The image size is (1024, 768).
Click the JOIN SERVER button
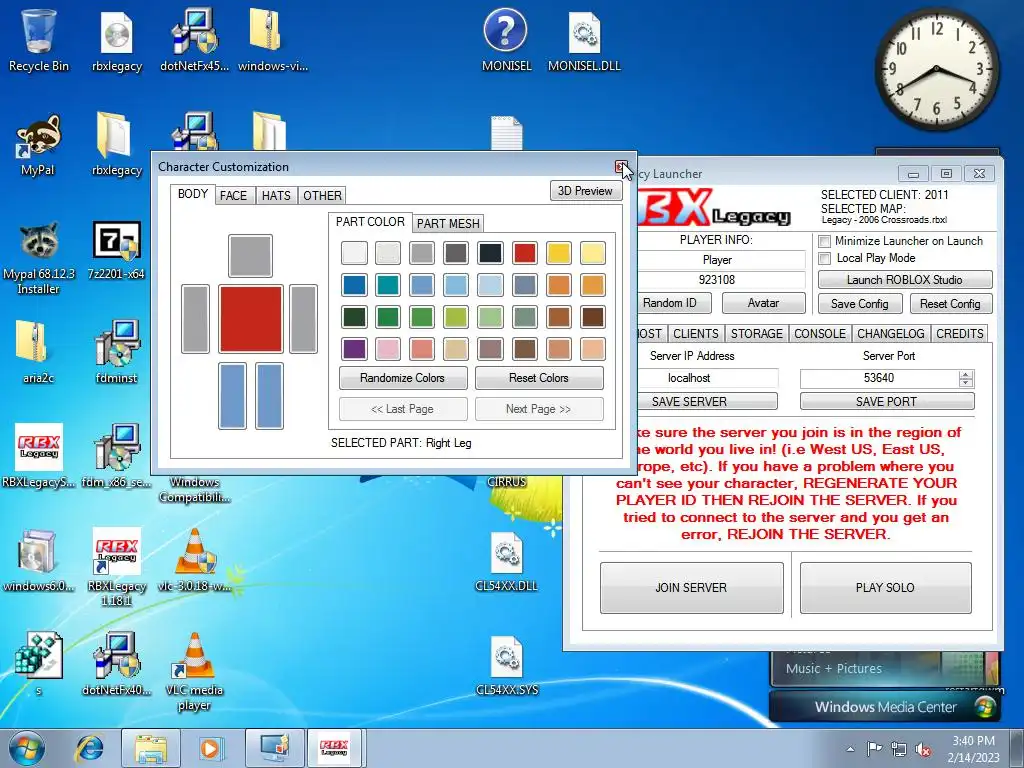tap(691, 588)
